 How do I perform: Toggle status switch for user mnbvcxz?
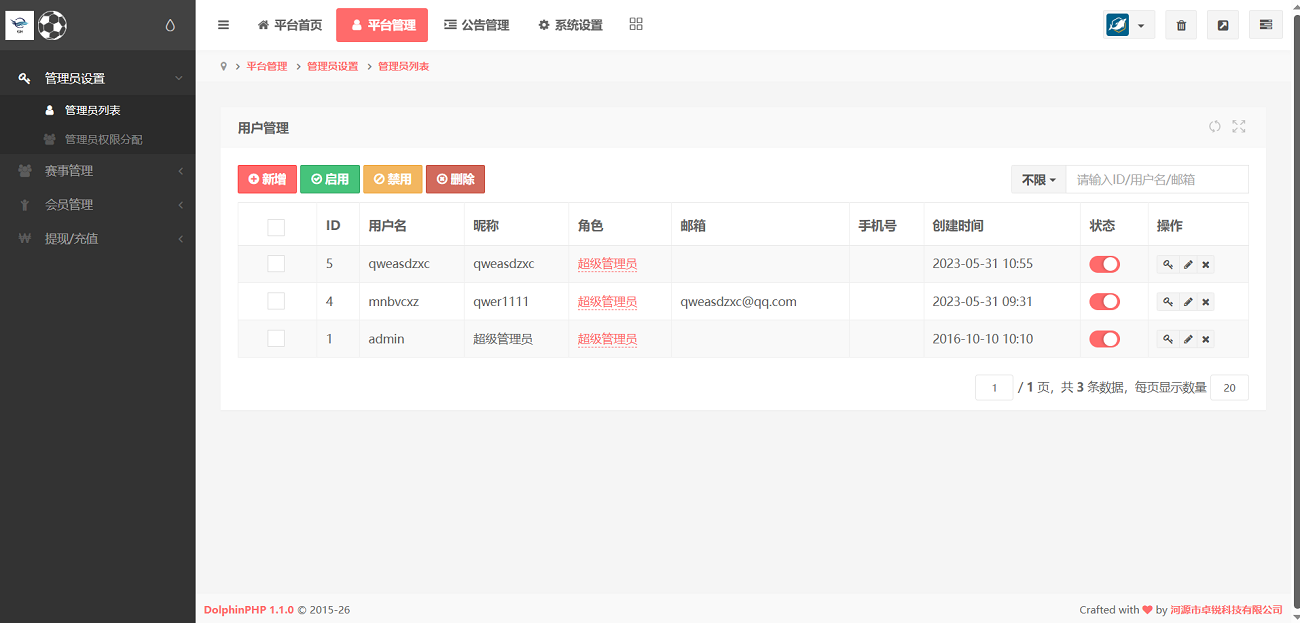point(1104,301)
